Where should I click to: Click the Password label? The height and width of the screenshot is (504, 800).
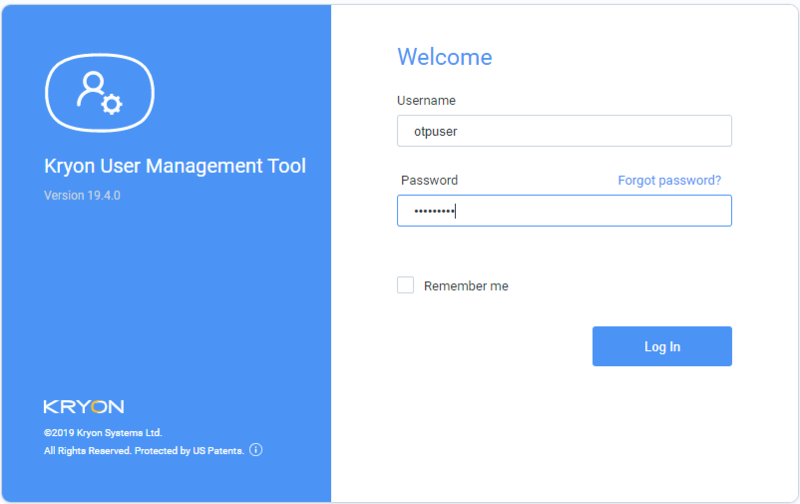click(430, 180)
